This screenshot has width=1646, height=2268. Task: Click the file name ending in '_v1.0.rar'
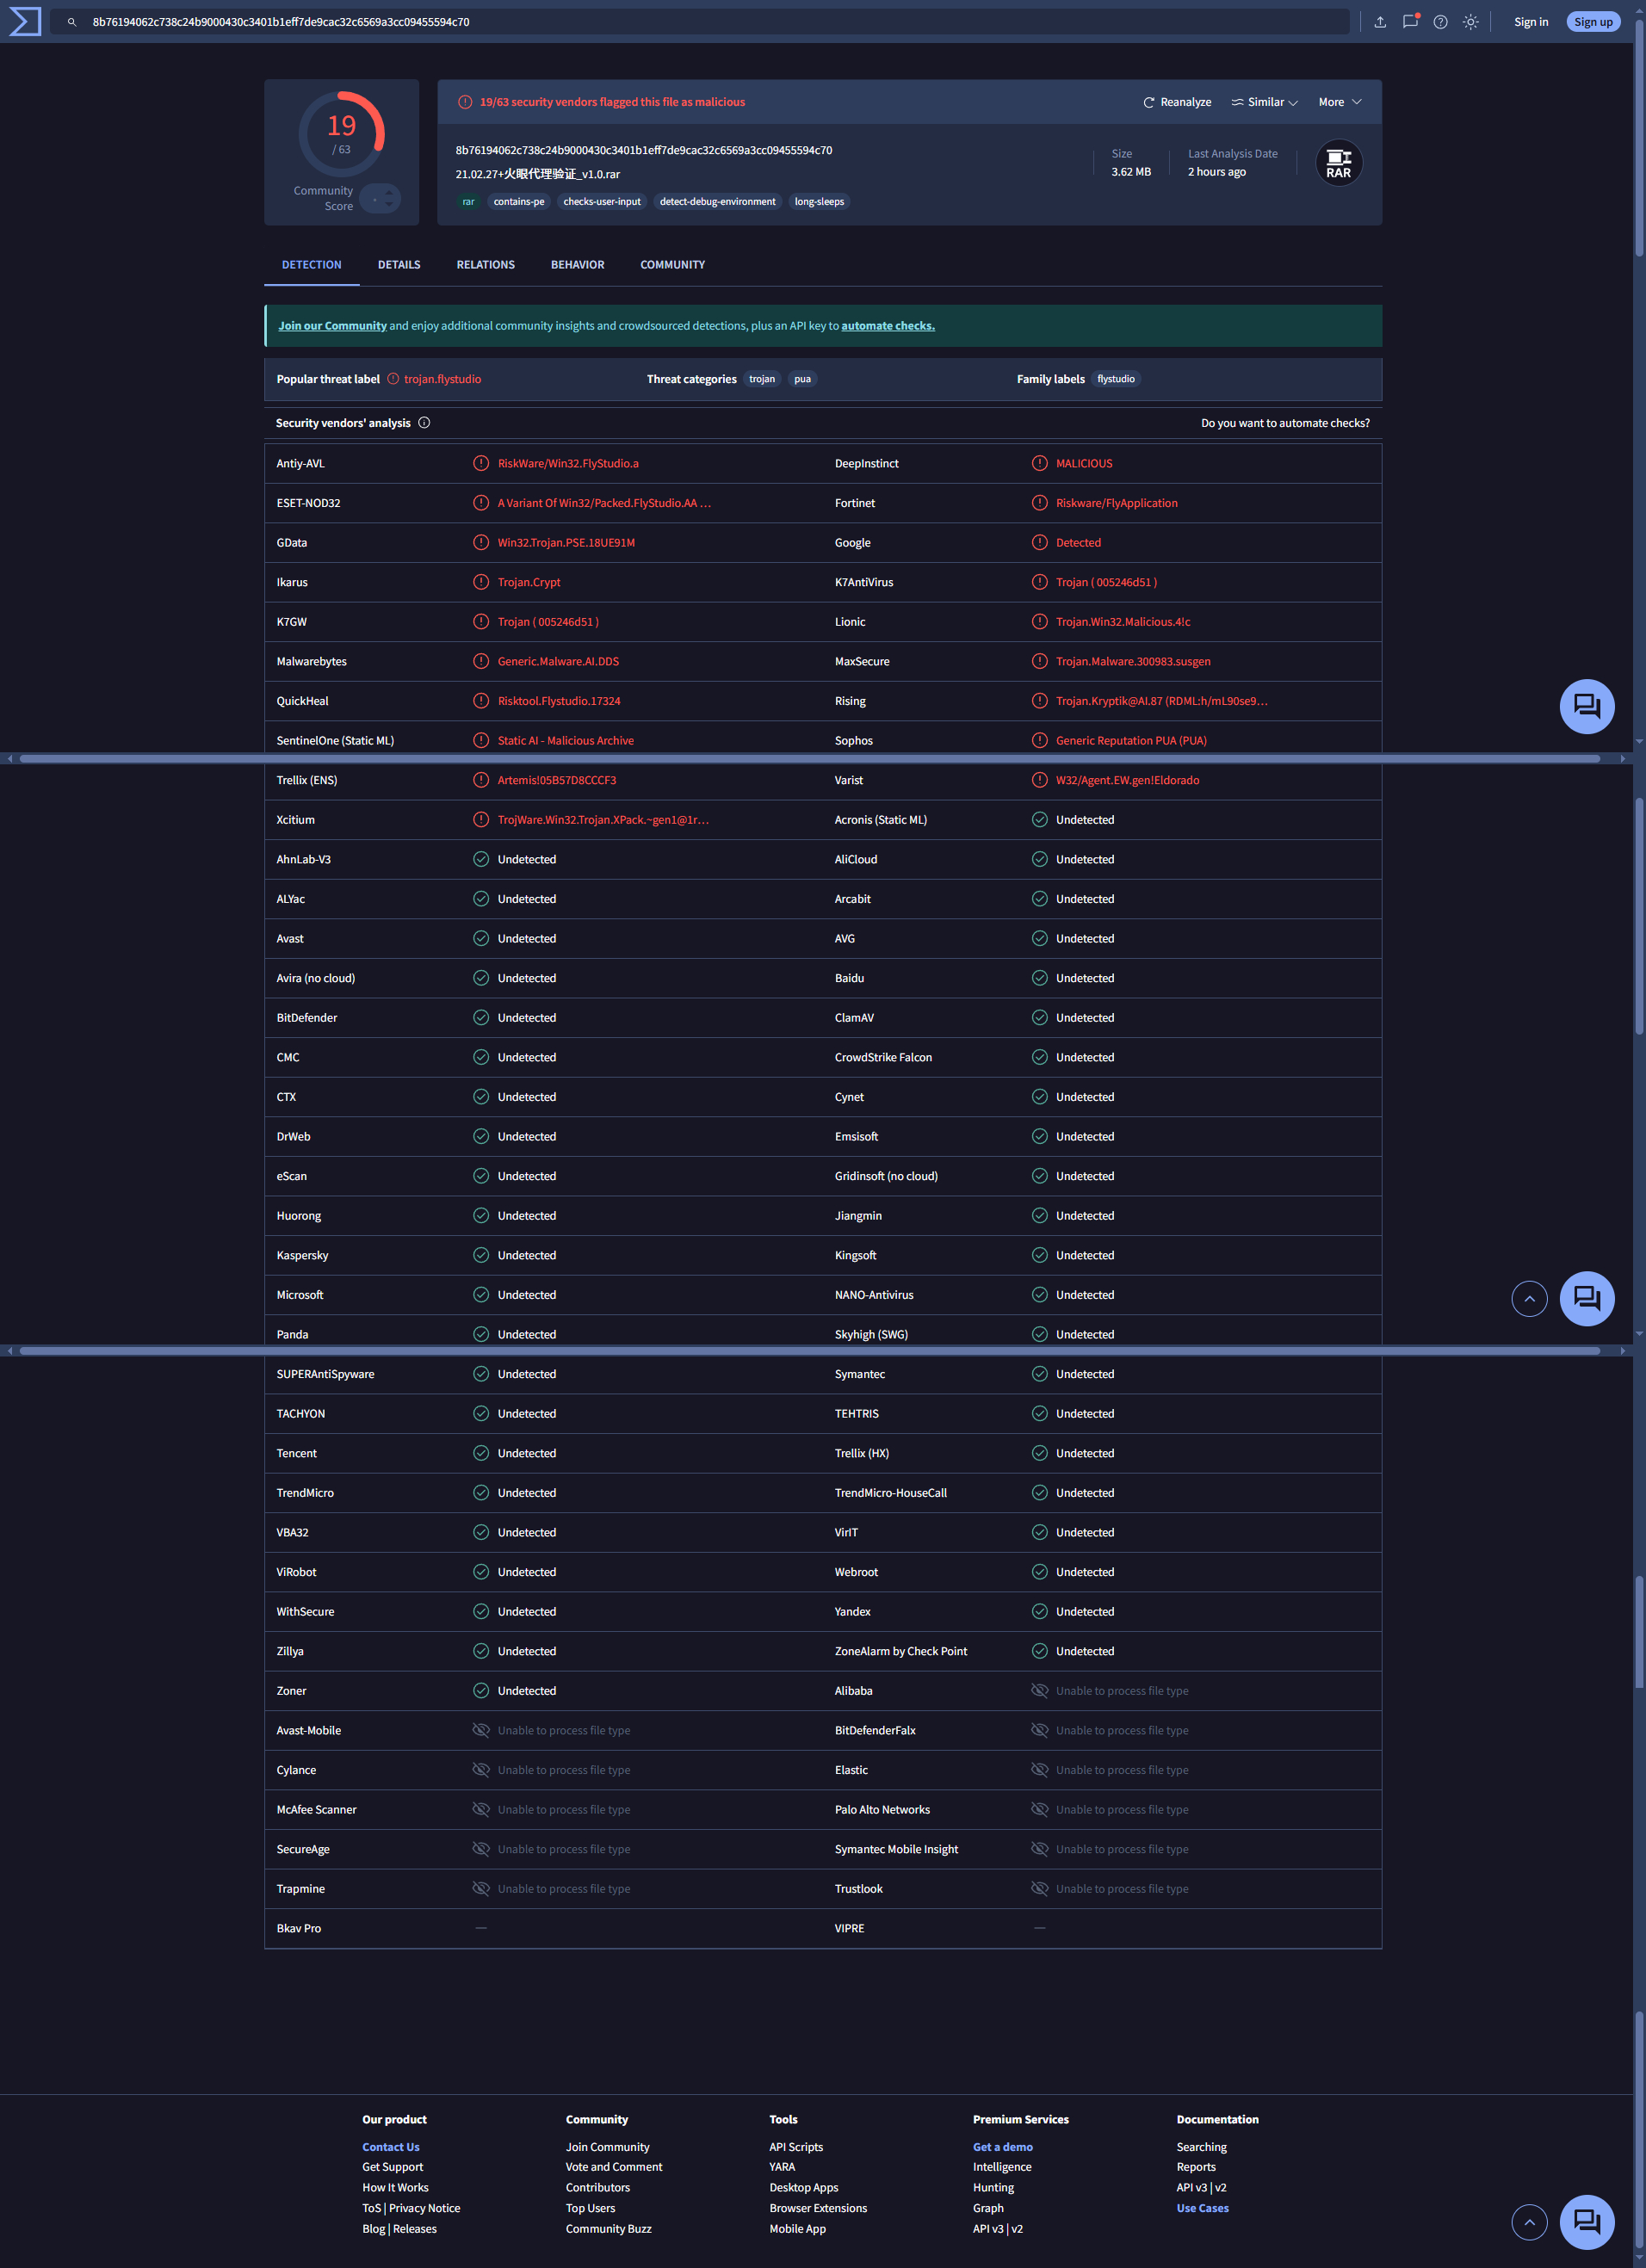point(538,174)
